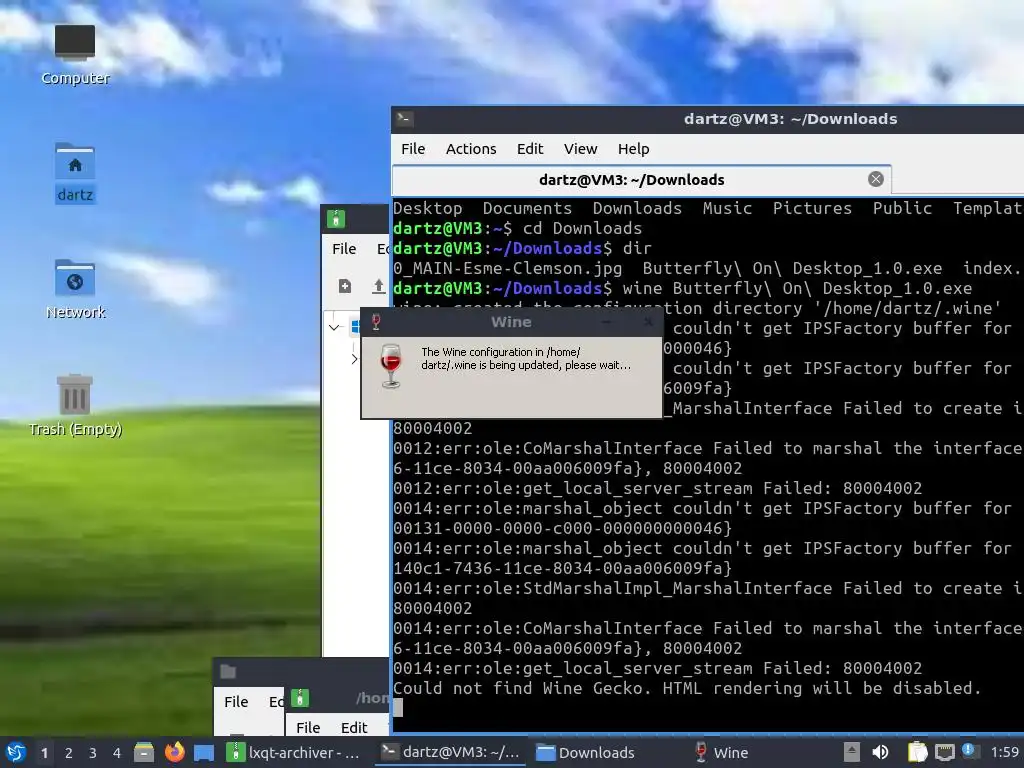
Task: Open the clipboard manager tray icon
Action: pos(917,752)
